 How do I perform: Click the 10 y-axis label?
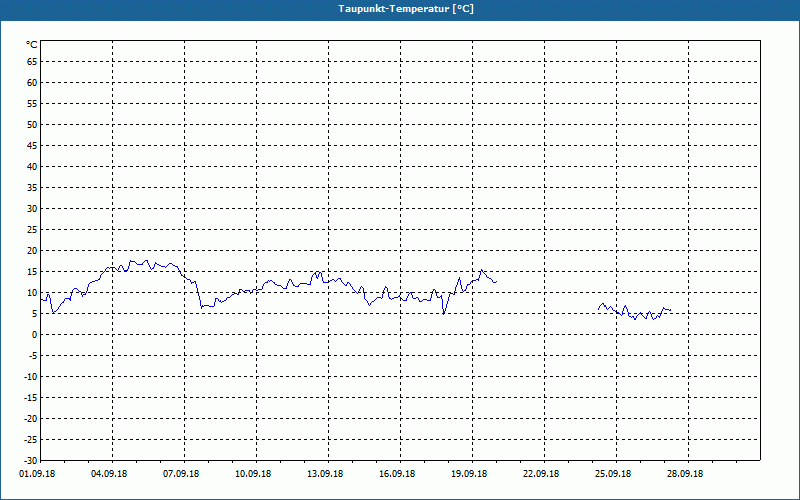pos(32,293)
